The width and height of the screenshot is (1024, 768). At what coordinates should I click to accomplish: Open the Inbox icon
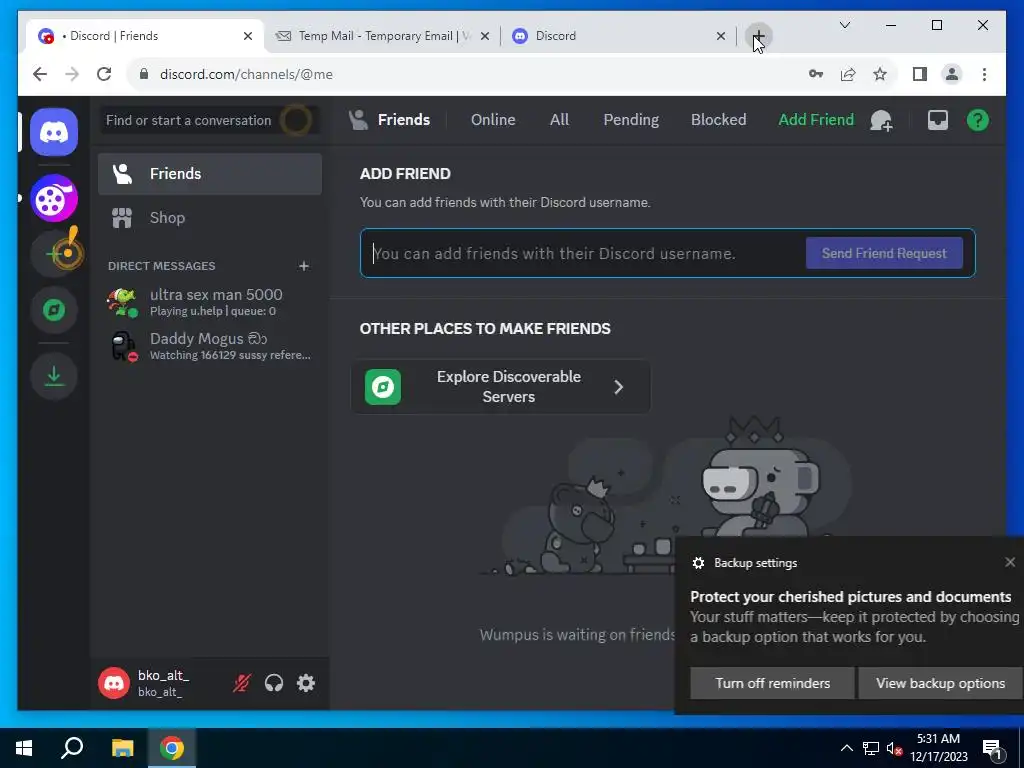click(938, 120)
